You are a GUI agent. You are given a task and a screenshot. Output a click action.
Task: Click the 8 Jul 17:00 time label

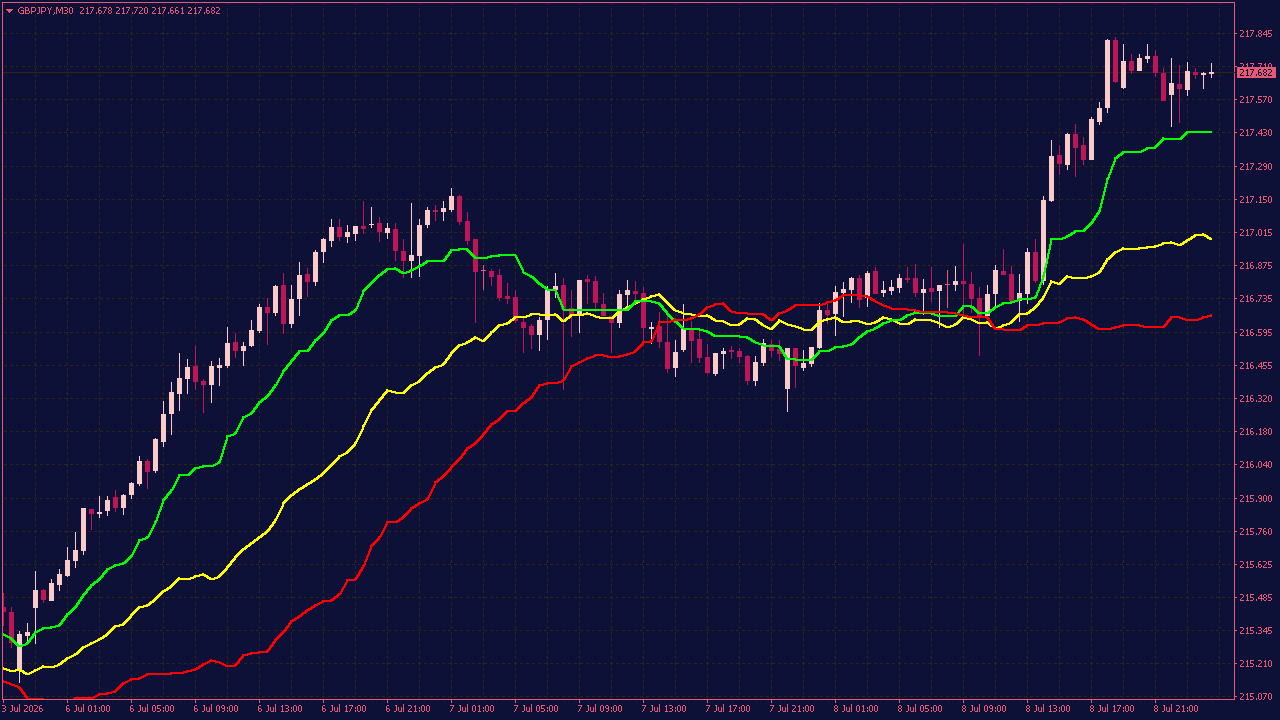pyautogui.click(x=1112, y=709)
